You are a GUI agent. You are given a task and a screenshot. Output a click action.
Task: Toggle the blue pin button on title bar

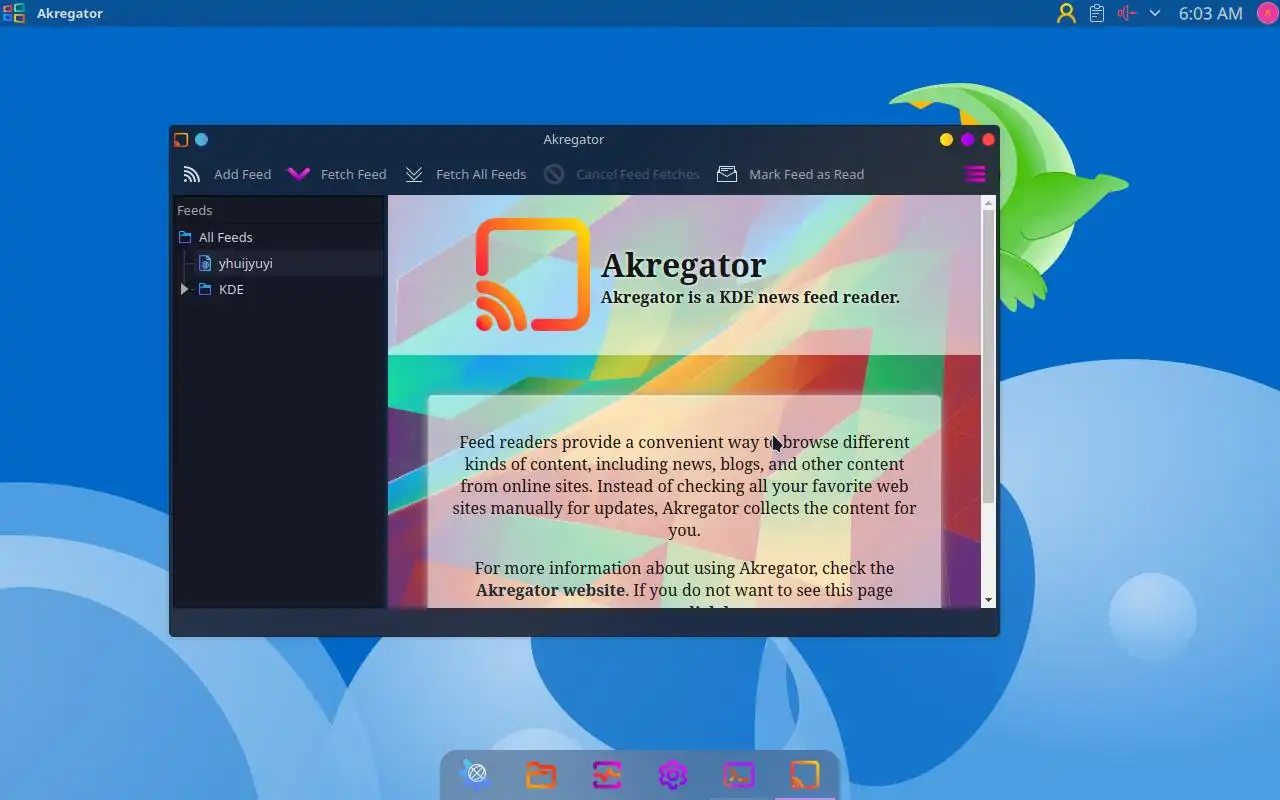tap(201, 140)
